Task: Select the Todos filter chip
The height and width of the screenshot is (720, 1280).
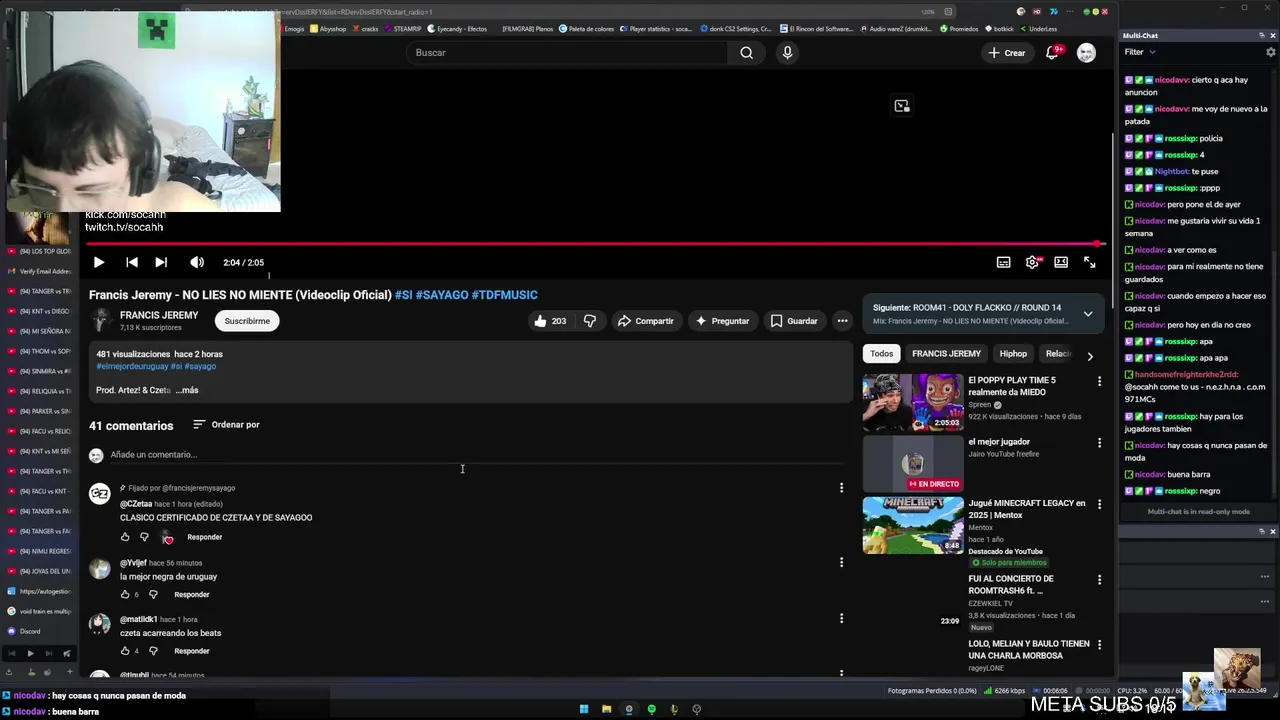Action: [881, 354]
